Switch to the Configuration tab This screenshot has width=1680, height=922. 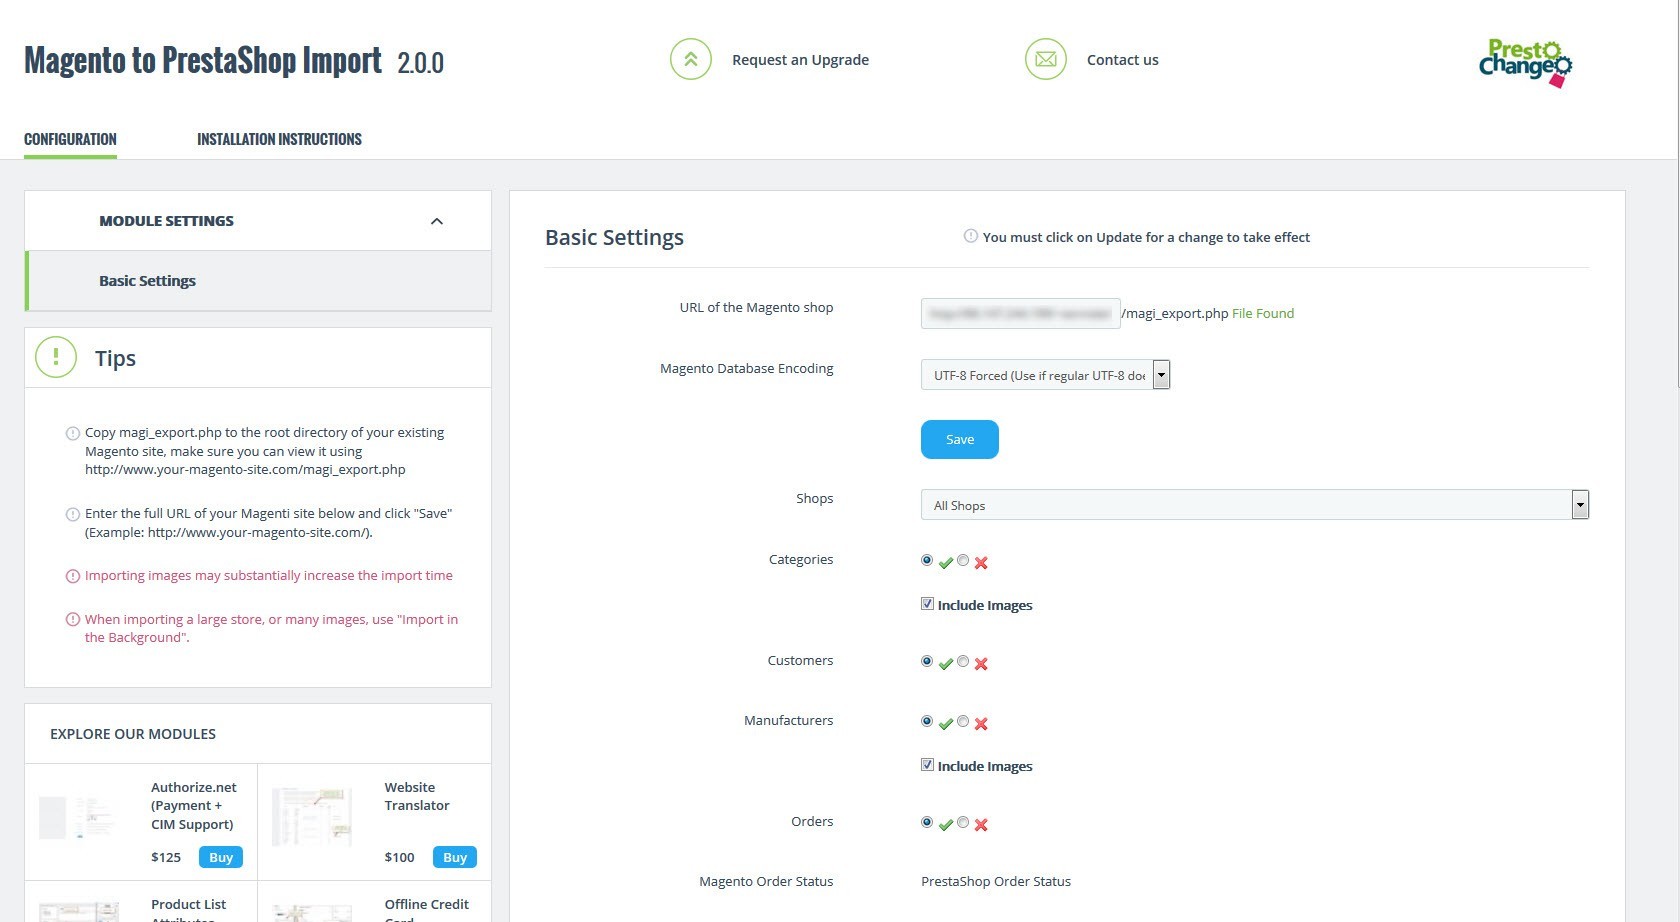point(70,139)
